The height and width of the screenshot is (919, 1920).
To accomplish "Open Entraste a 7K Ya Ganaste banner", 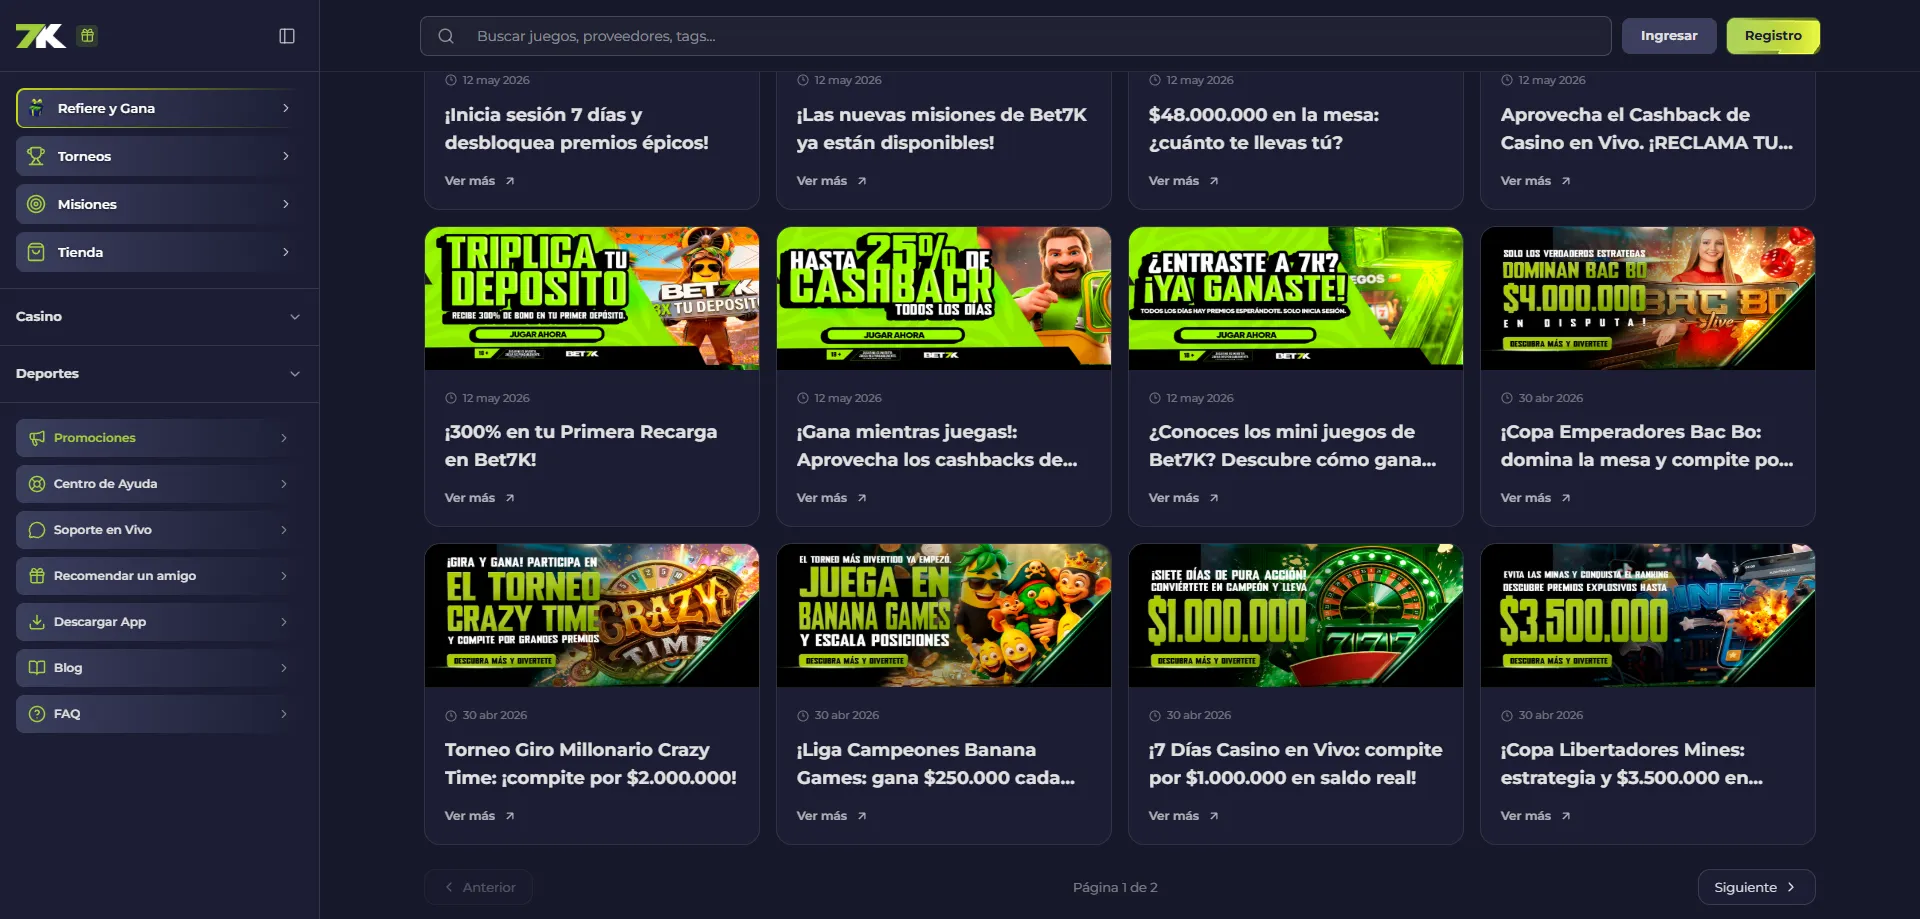I will [1296, 298].
